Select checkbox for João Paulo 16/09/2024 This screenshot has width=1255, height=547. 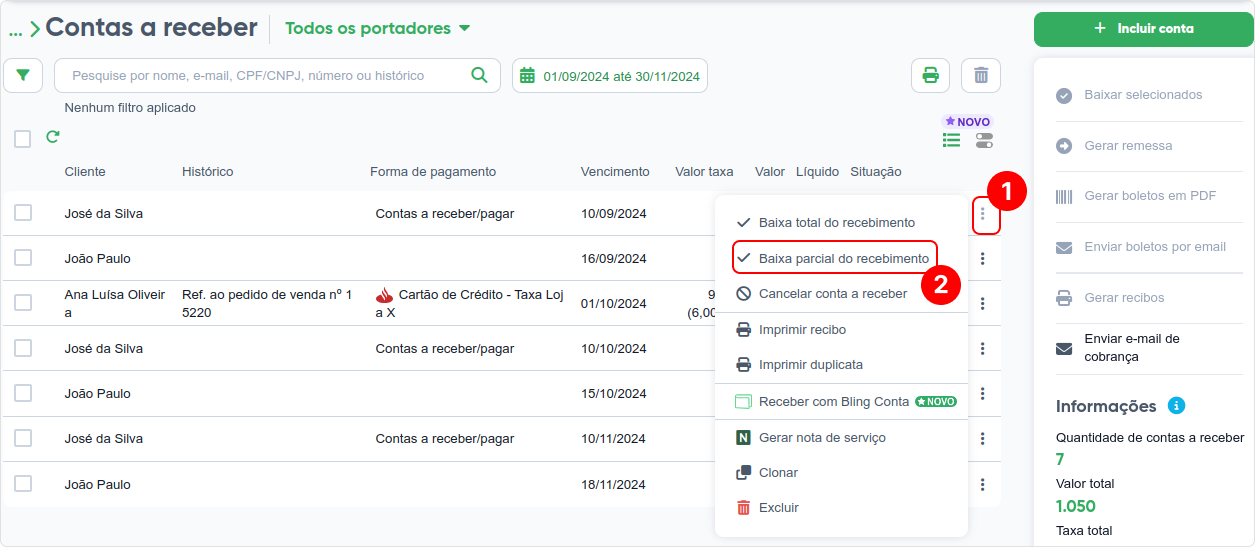[x=23, y=258]
